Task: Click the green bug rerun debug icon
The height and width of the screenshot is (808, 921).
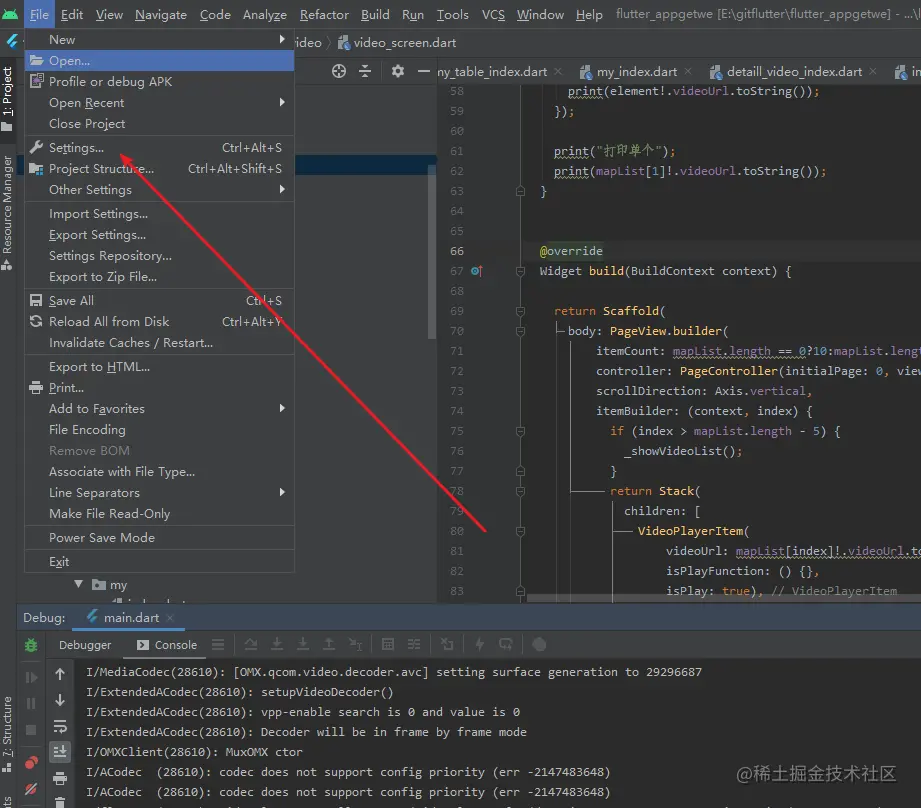Action: 31,646
